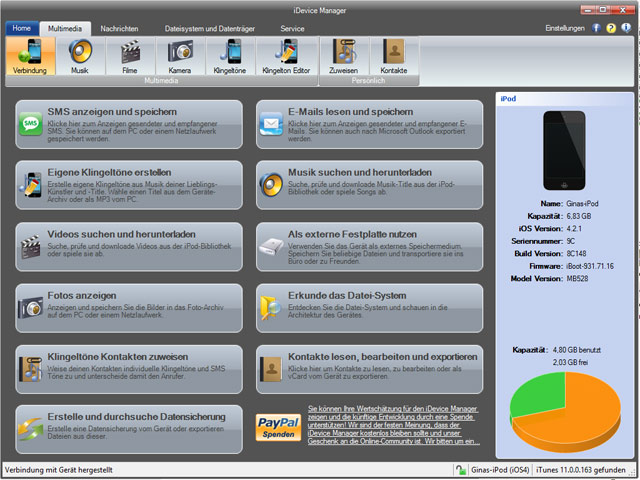
Task: Open the Kontakte address book icon
Action: 394,56
